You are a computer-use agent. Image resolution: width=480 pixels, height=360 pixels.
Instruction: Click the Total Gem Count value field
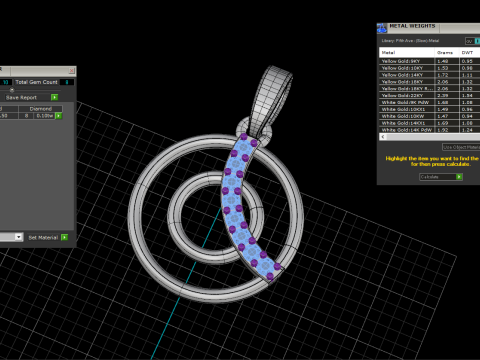click(x=67, y=82)
